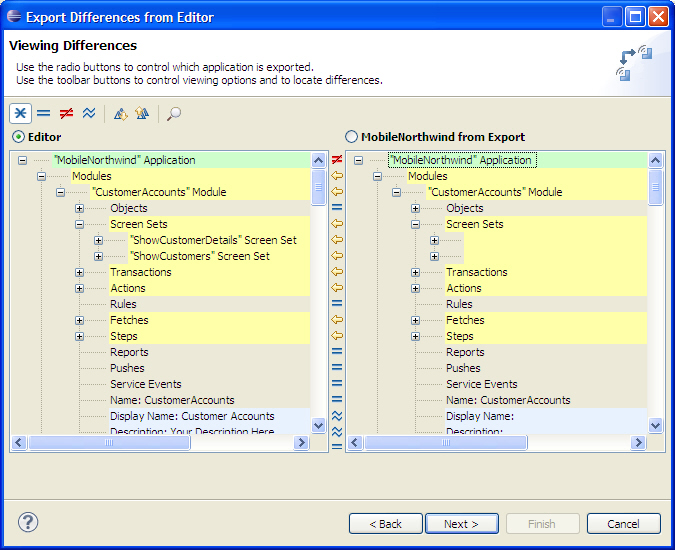Click the copy arrow beside Transactions row
This screenshot has width=675, height=550.
click(x=337, y=272)
